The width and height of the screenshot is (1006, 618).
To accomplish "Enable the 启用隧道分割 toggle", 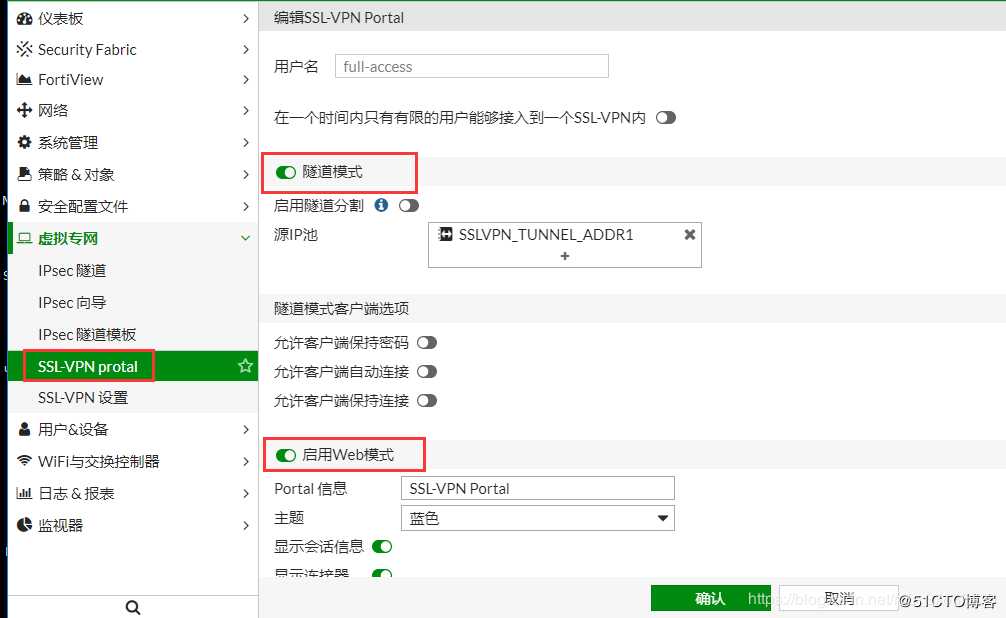I will (409, 205).
